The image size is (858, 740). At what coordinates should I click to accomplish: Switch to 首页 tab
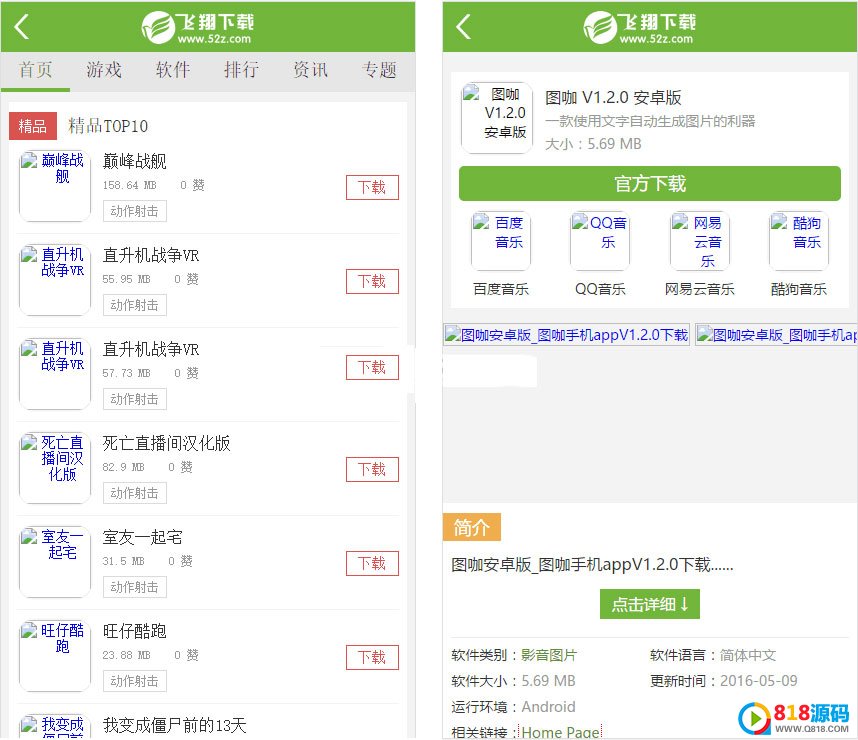click(36, 70)
